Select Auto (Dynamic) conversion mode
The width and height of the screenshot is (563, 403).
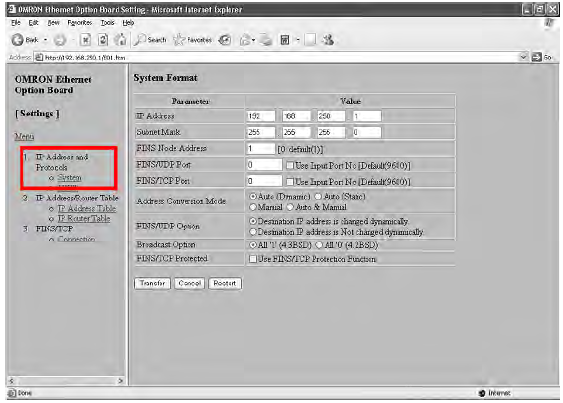pos(253,197)
